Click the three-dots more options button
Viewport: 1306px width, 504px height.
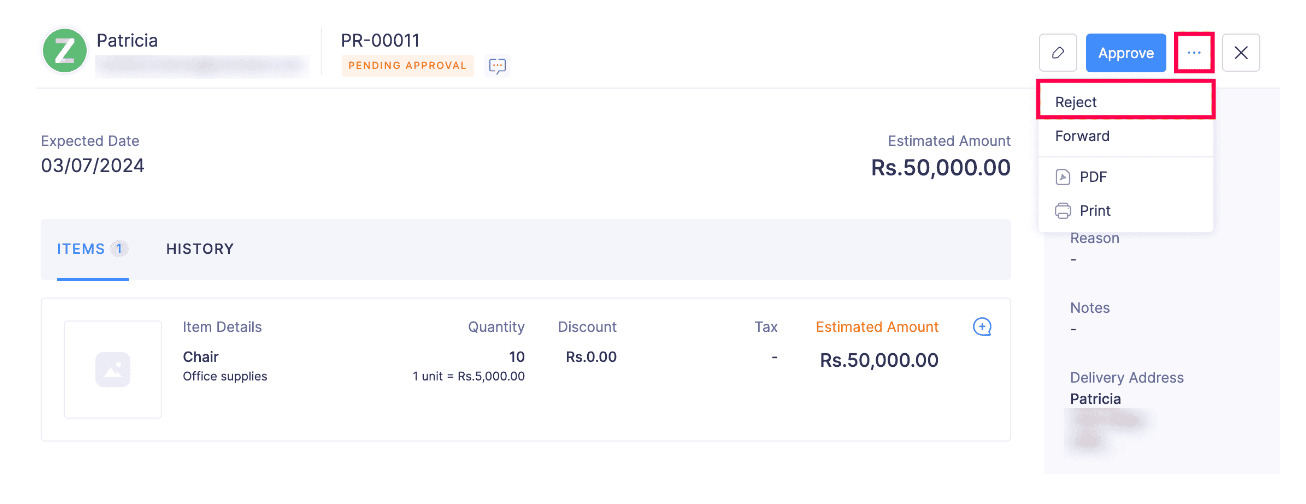coord(1194,53)
